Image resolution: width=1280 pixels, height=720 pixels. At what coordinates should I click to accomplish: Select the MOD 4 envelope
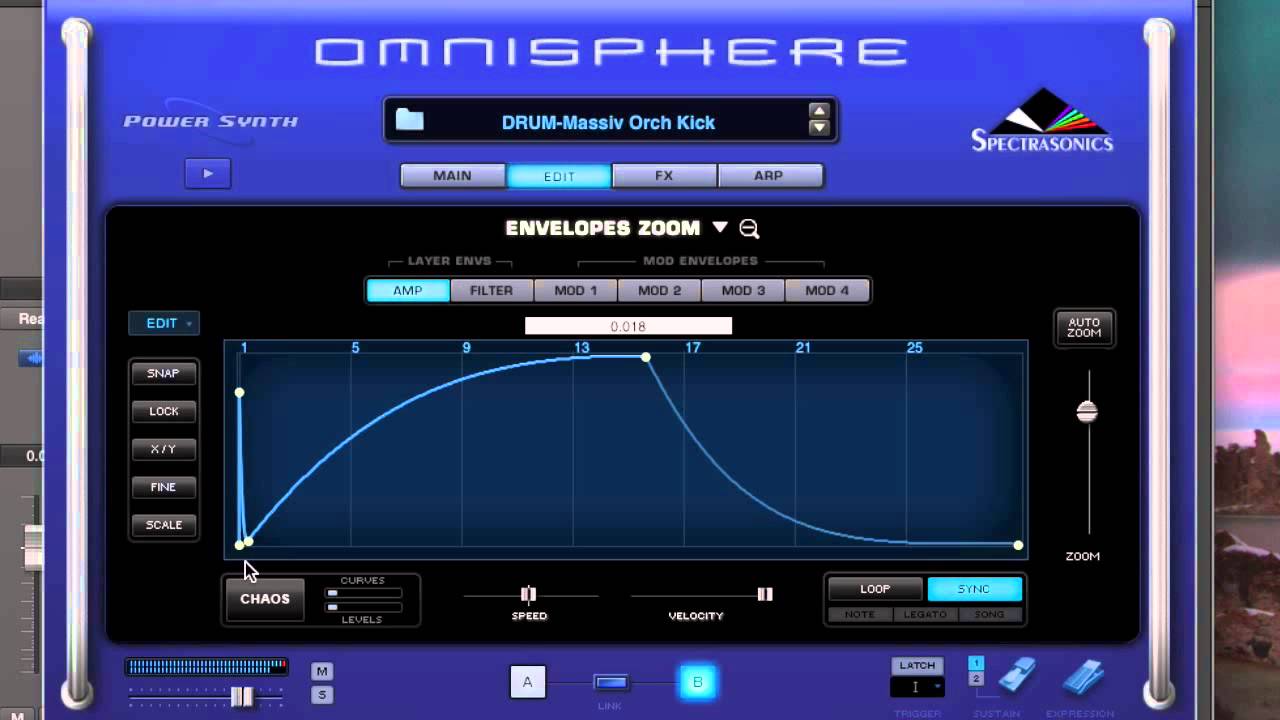click(x=827, y=291)
